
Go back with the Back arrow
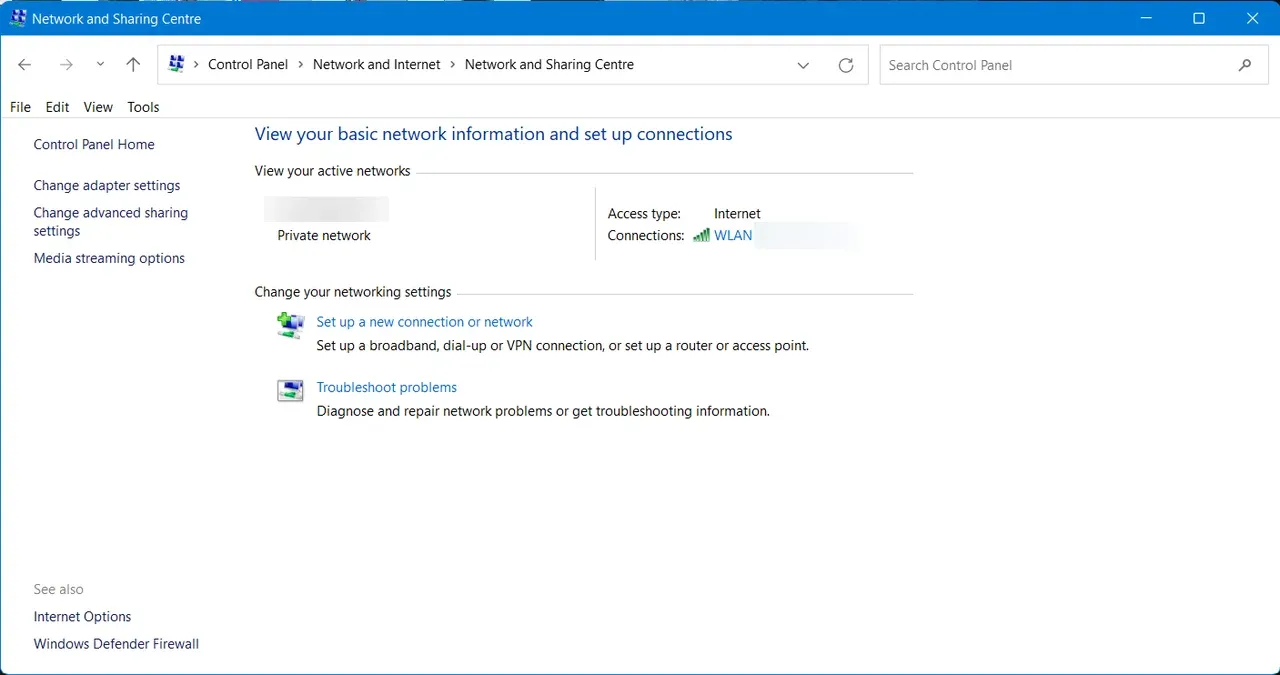25,65
